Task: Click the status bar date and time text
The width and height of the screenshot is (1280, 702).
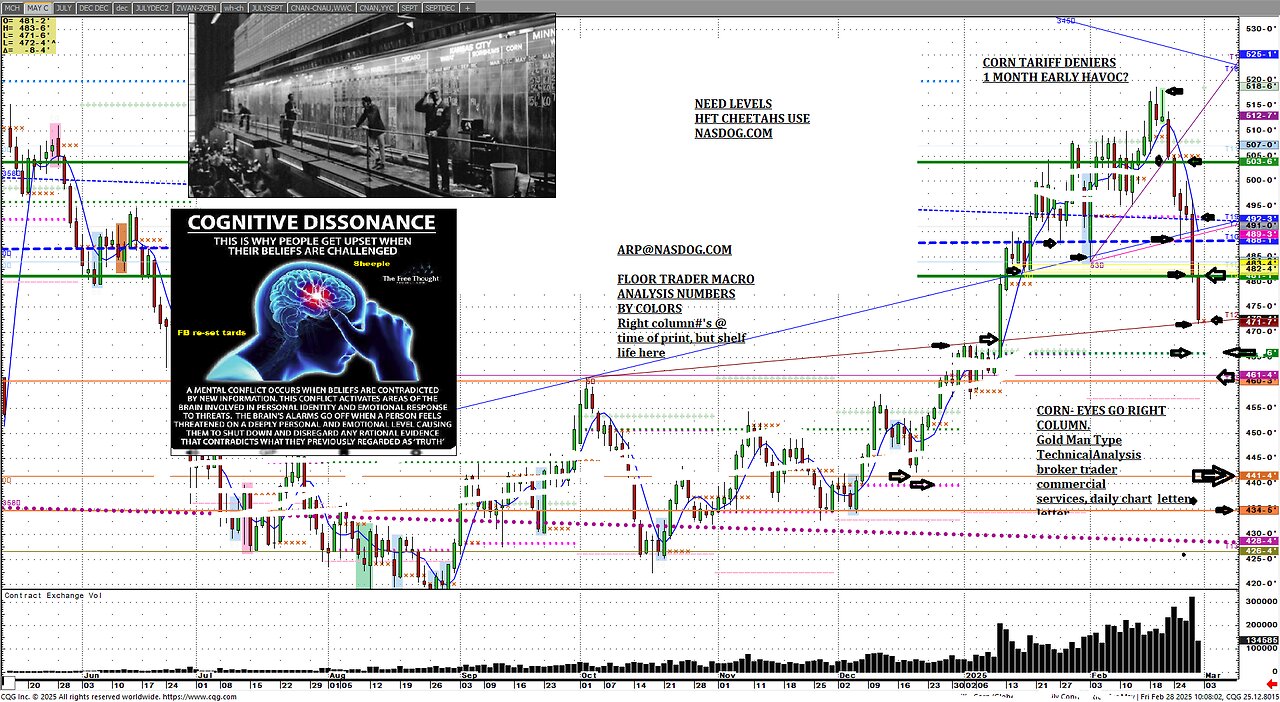Action: pyautogui.click(x=1182, y=696)
